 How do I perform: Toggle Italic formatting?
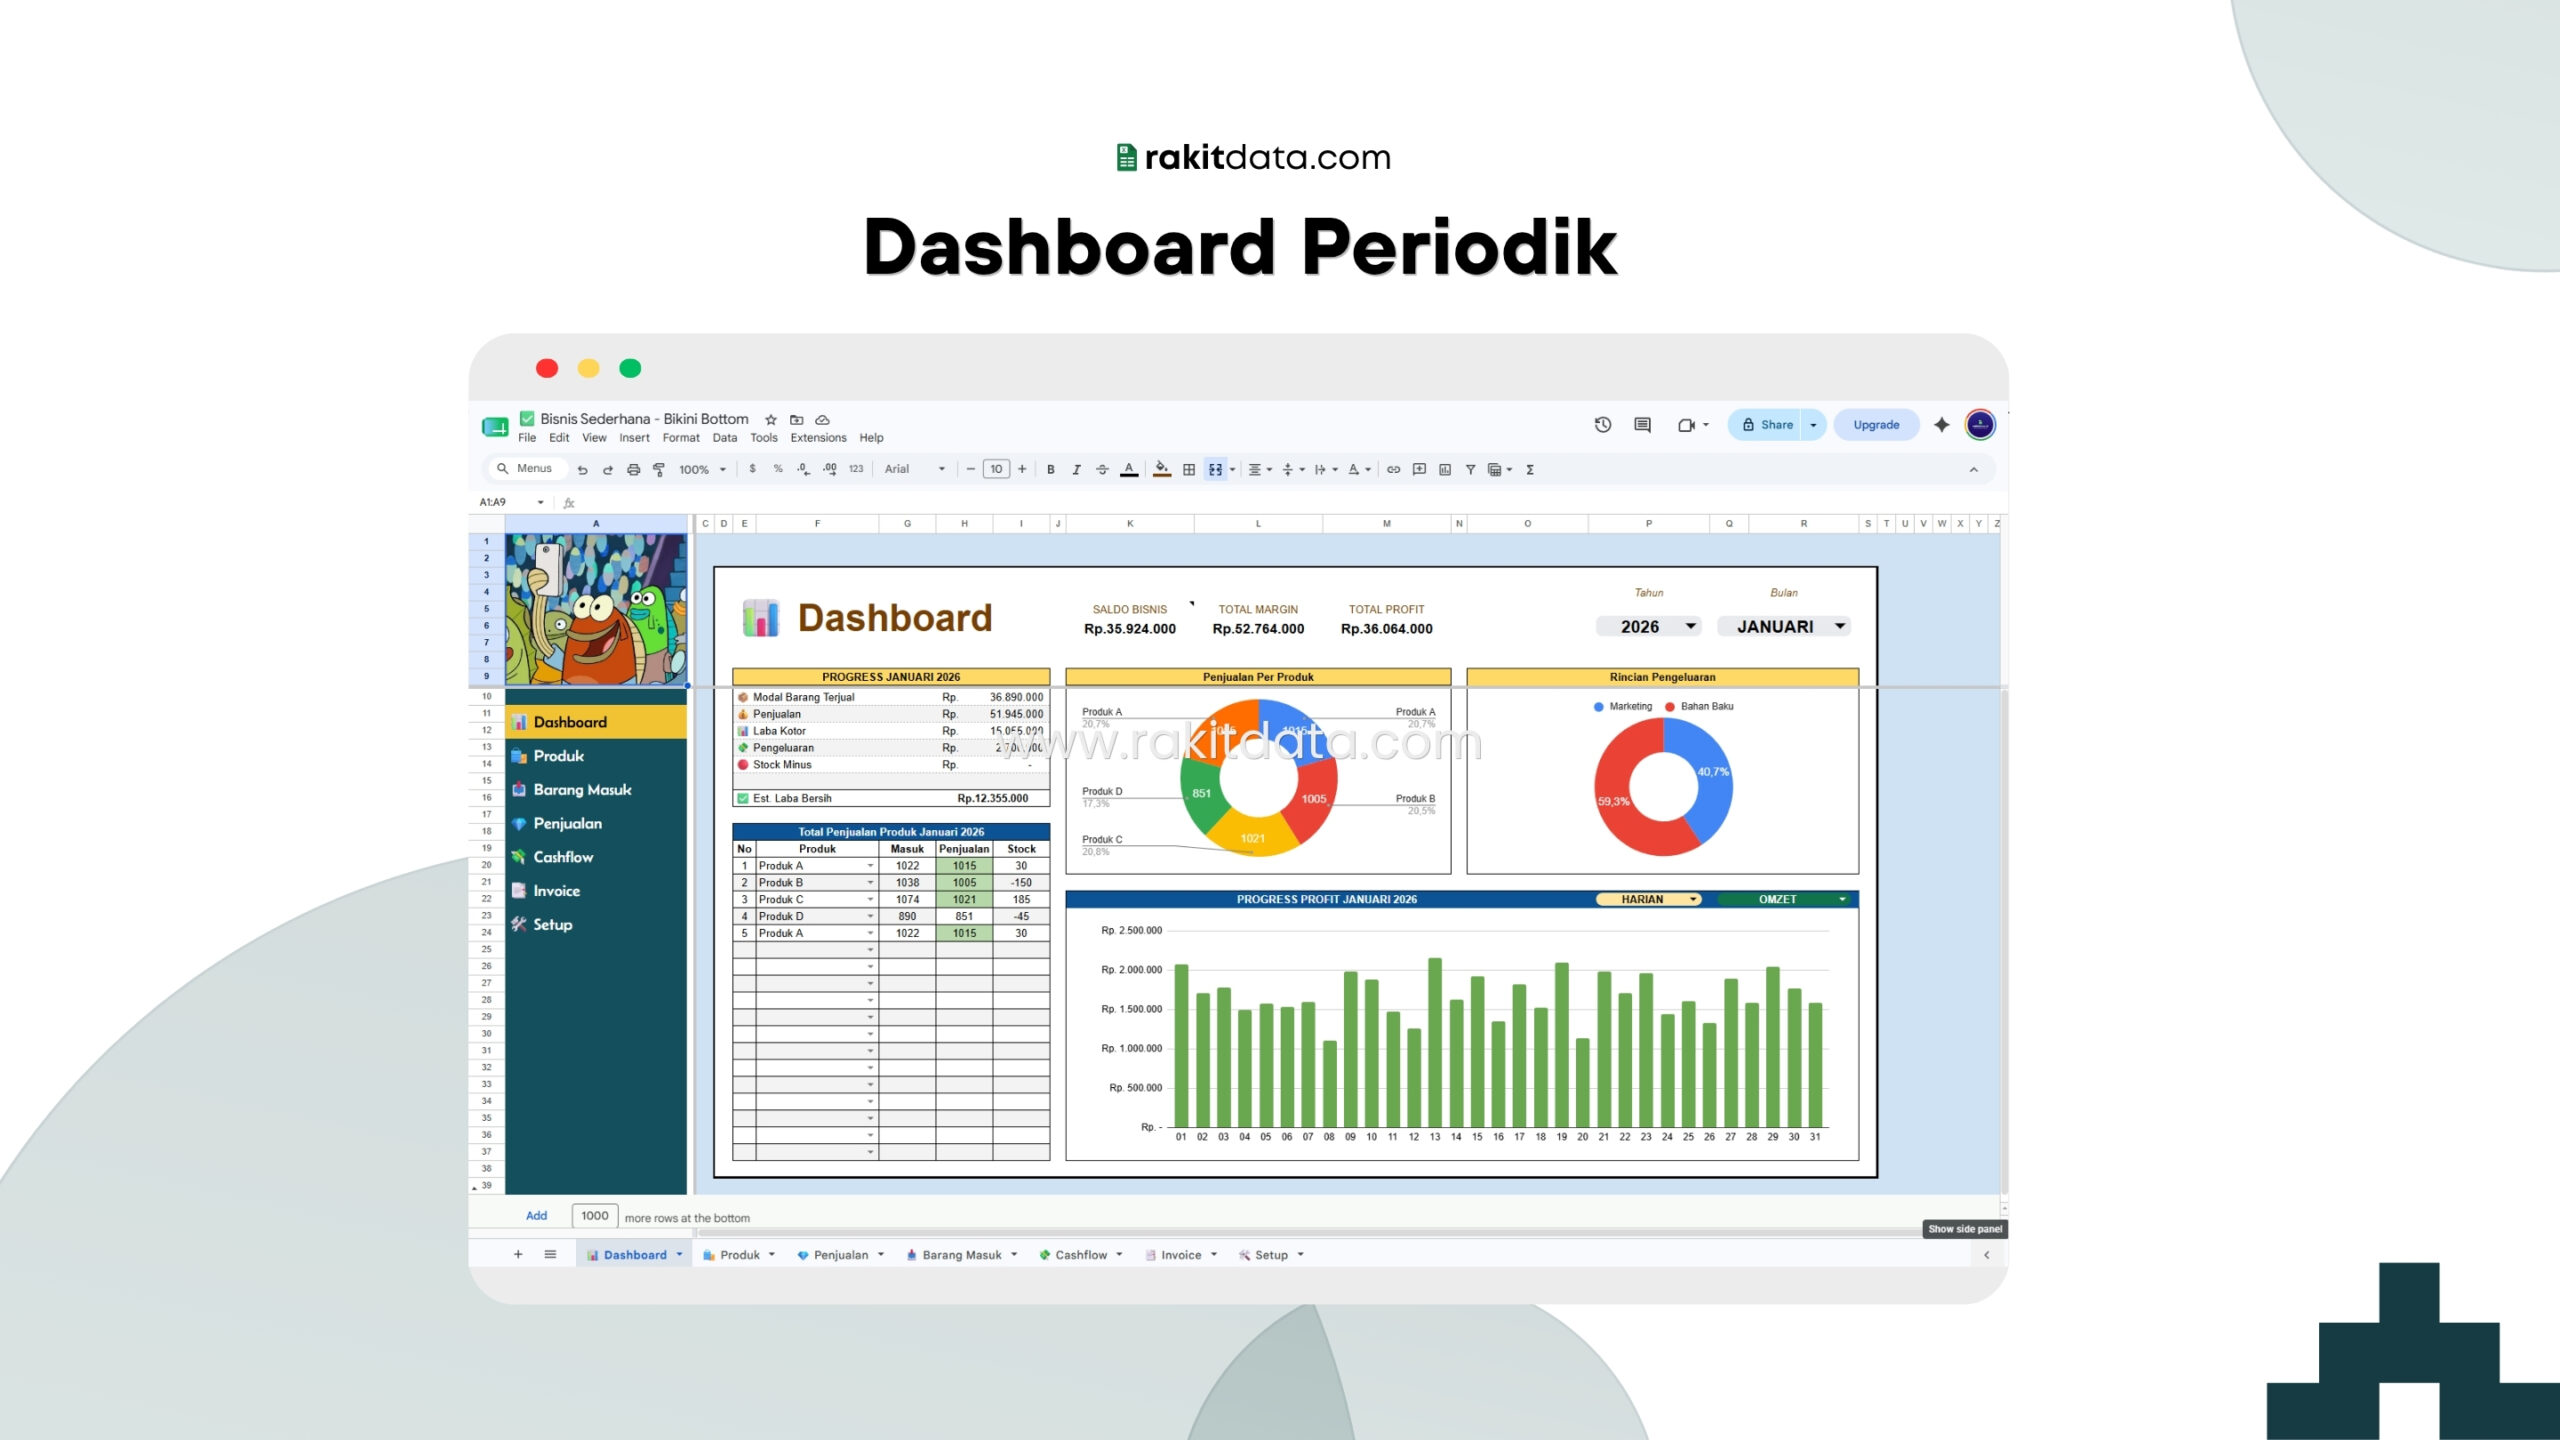pos(1076,469)
